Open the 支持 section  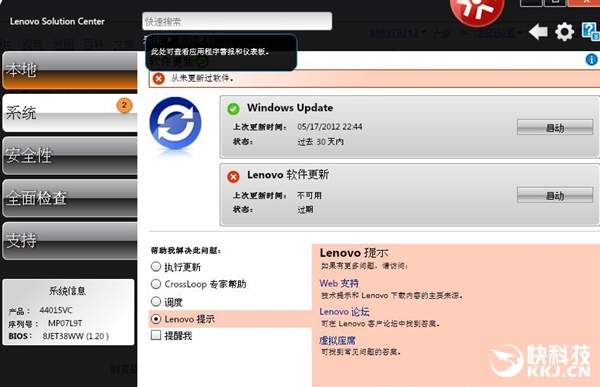click(70, 241)
